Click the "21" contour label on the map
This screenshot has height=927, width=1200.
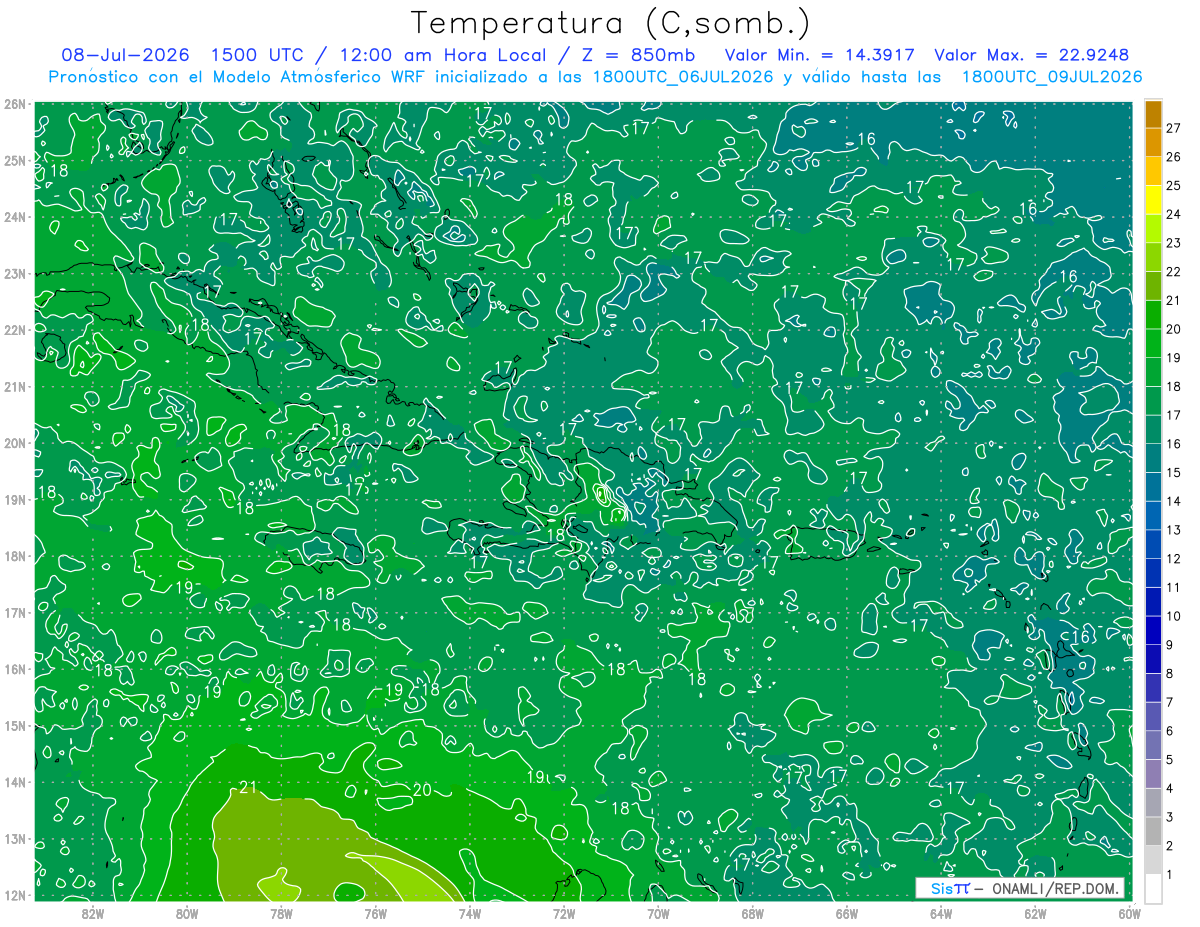[x=248, y=789]
